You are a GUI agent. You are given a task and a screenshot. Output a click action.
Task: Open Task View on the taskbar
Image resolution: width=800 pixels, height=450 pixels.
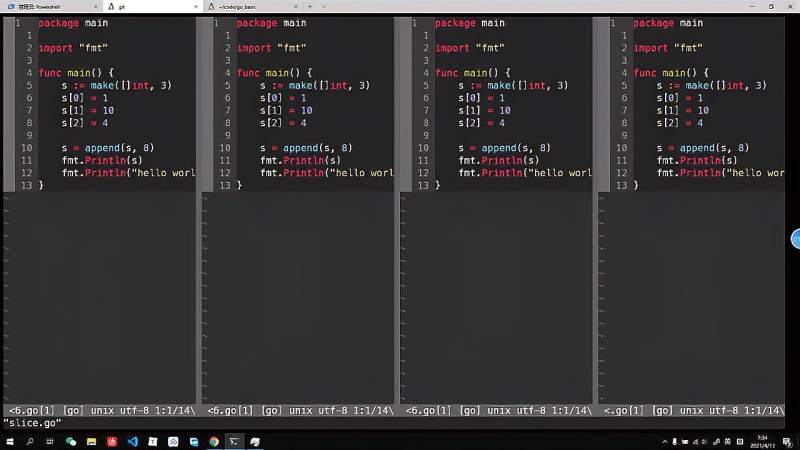50,442
